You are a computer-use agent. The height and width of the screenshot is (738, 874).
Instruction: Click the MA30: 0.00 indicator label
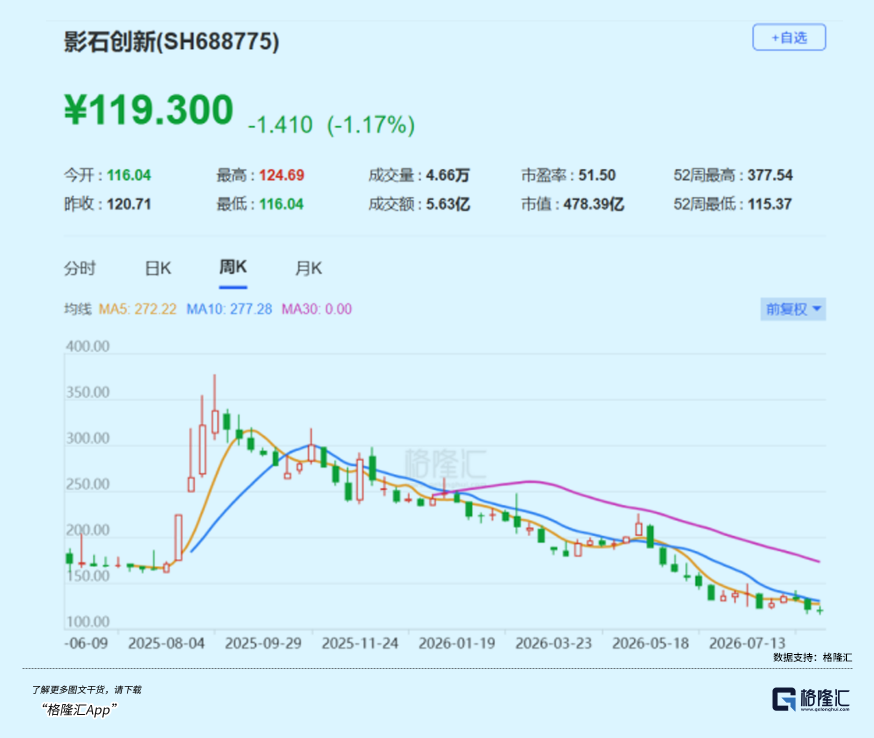[317, 309]
